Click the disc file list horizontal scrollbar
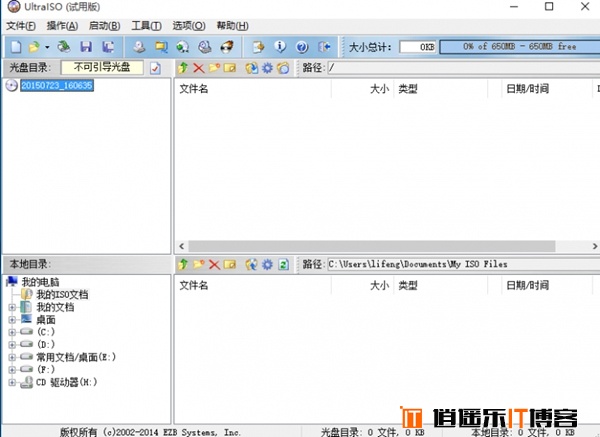Viewport: 600px width, 437px height. (x=372, y=246)
